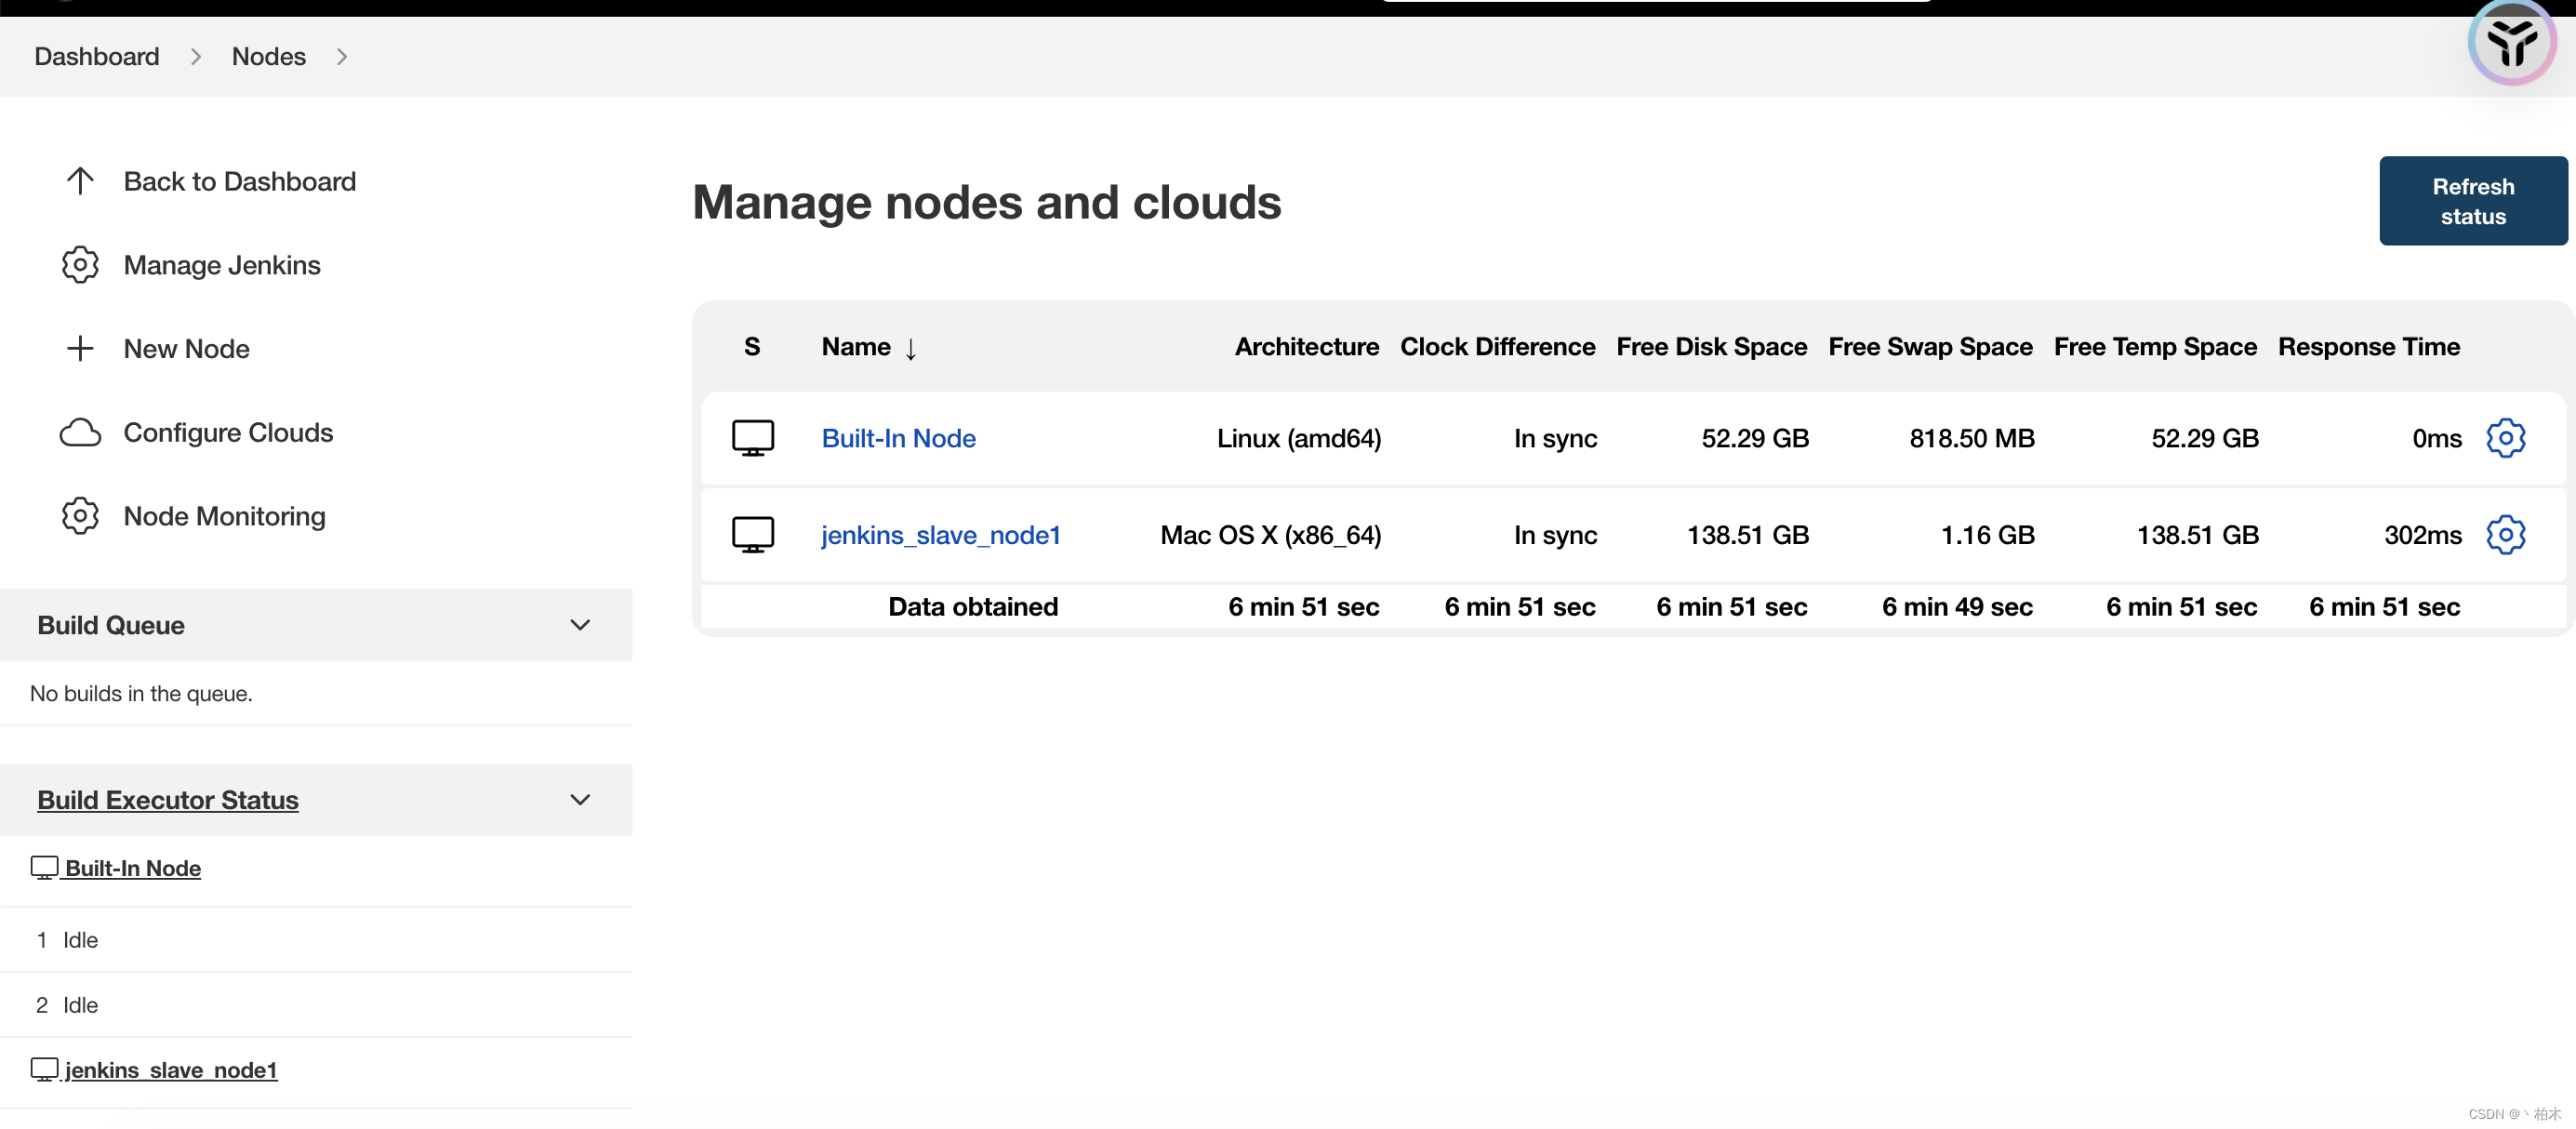Click the jenkins_slave_node1 executor link
2576x1129 pixels.
click(172, 1069)
